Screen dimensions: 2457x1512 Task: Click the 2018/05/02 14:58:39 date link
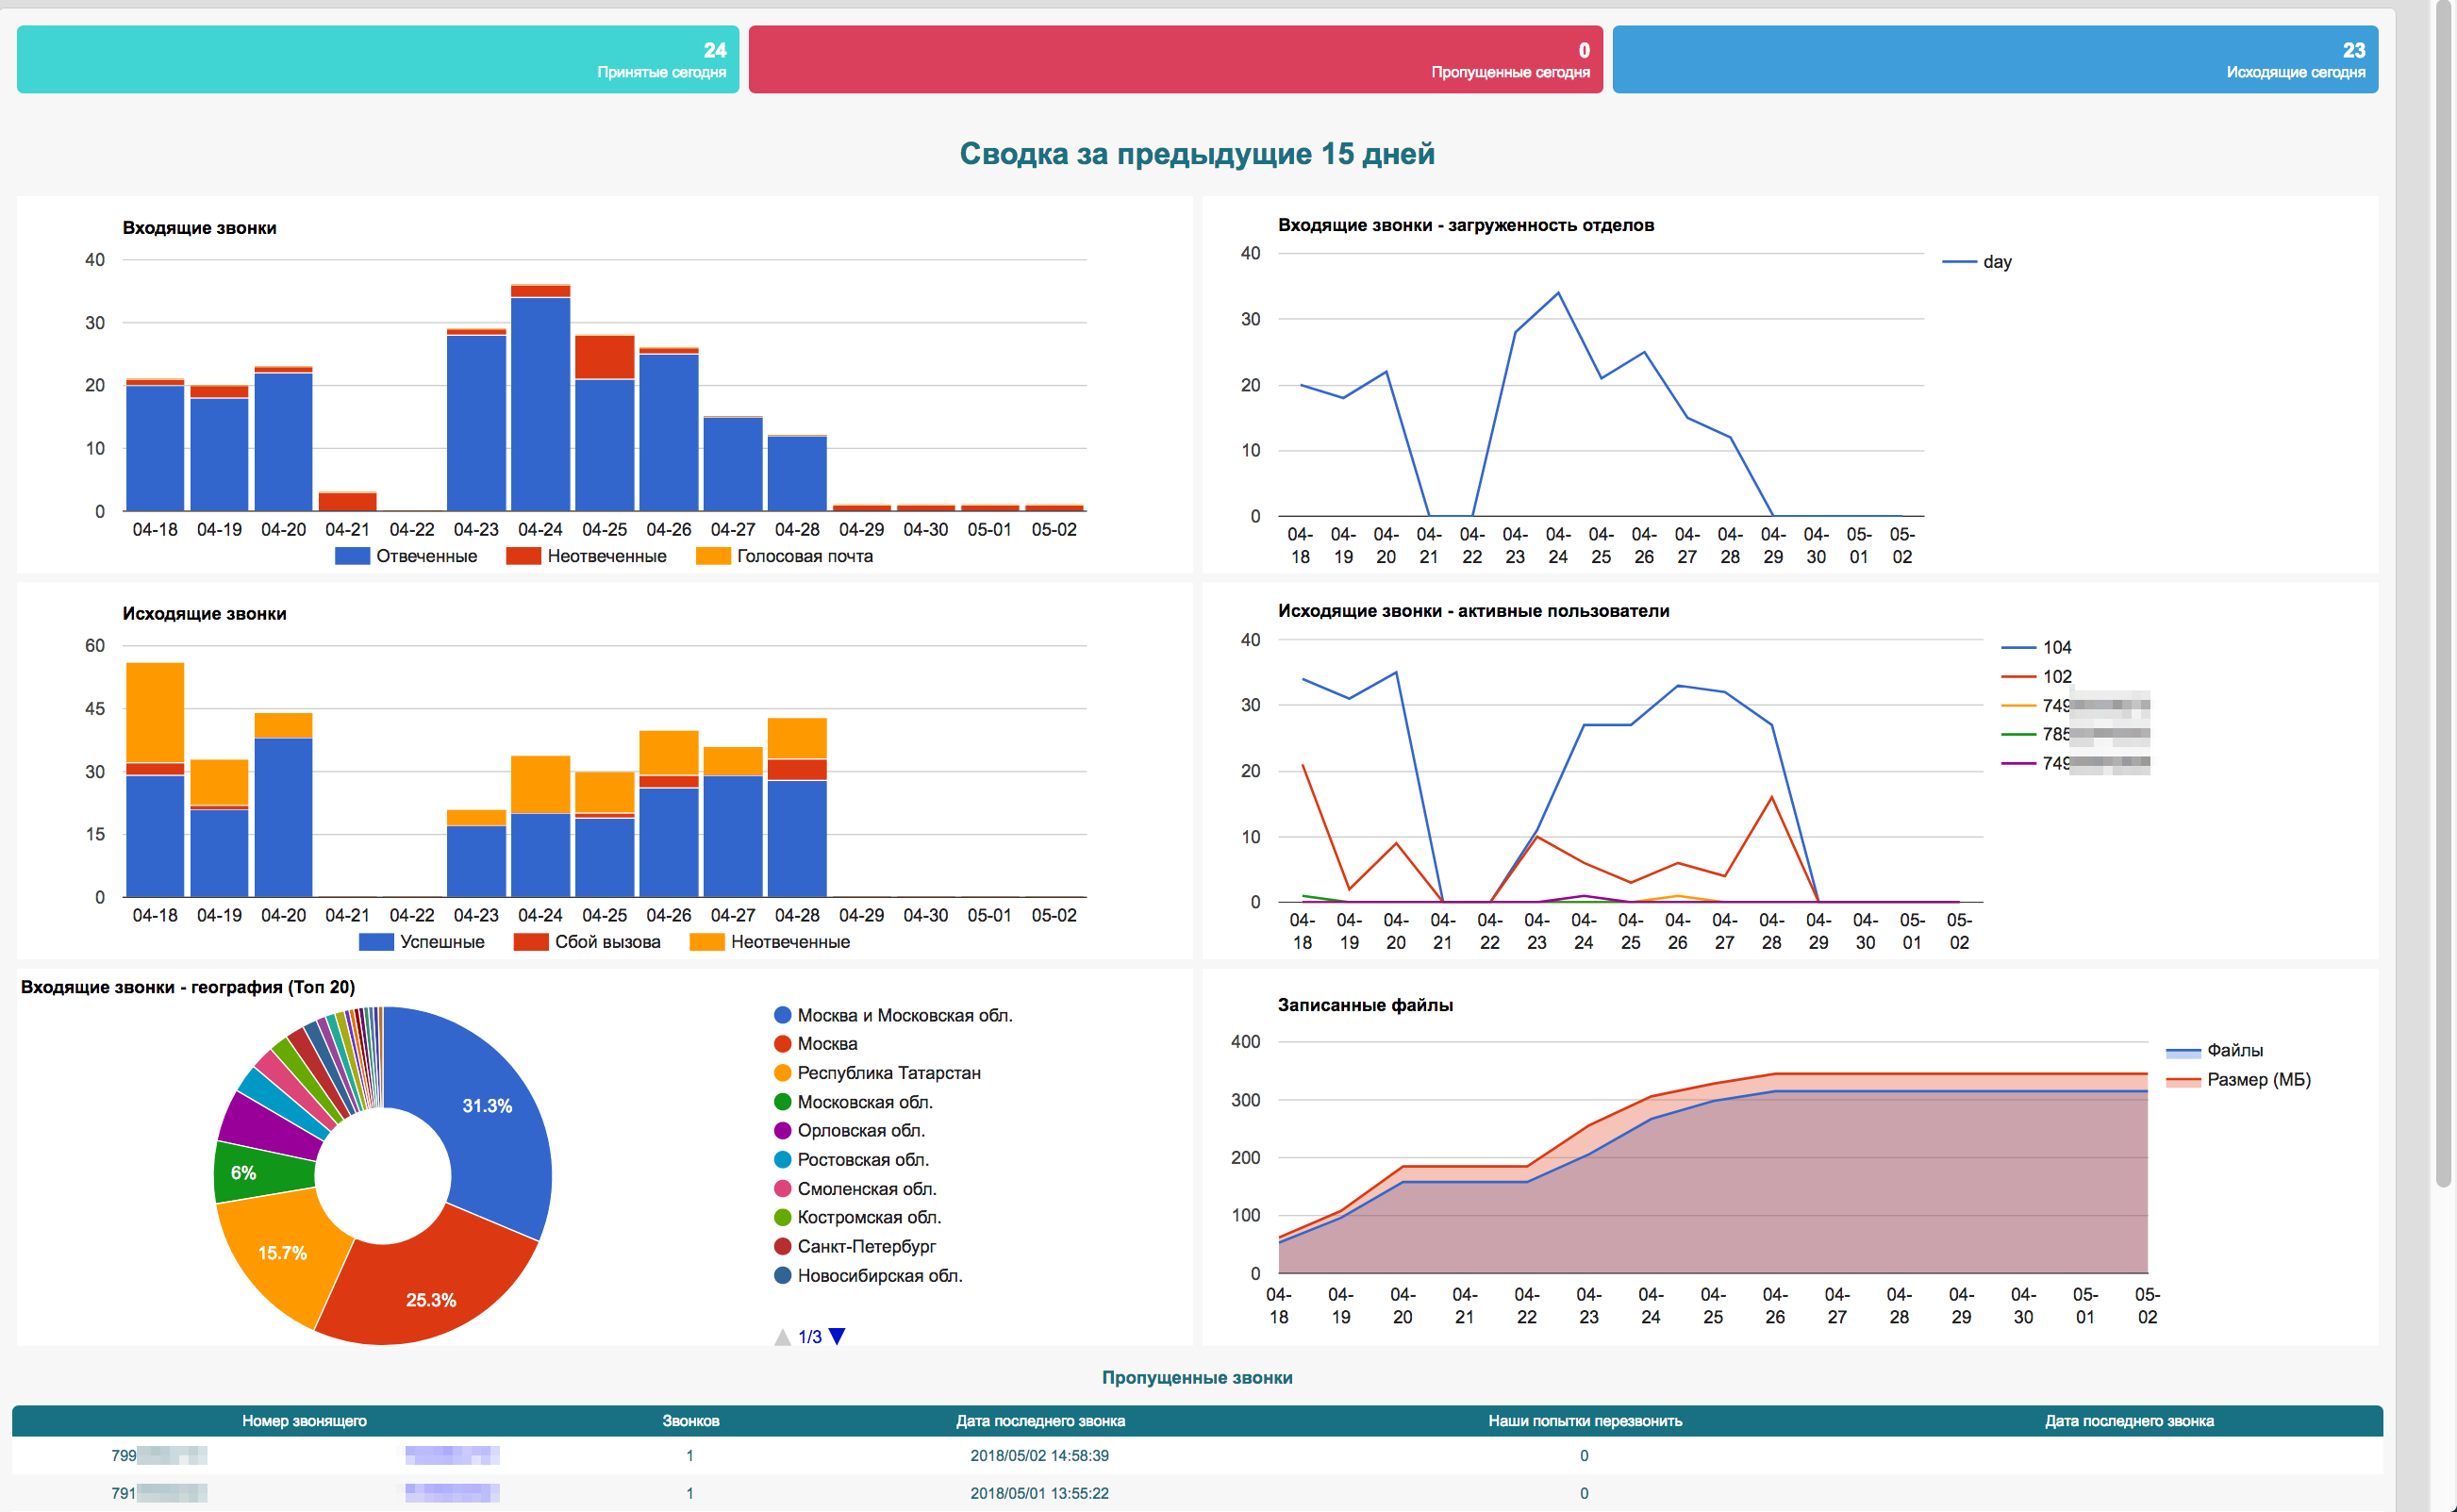pyautogui.click(x=1039, y=1456)
